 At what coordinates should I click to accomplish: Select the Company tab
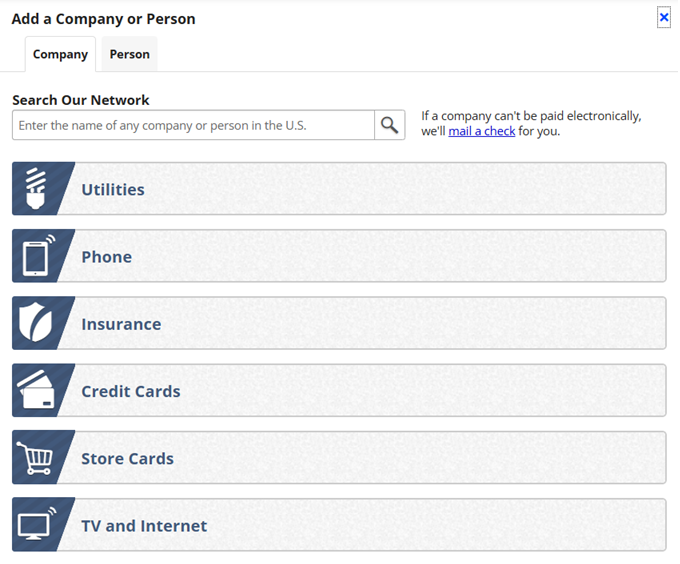(x=60, y=54)
